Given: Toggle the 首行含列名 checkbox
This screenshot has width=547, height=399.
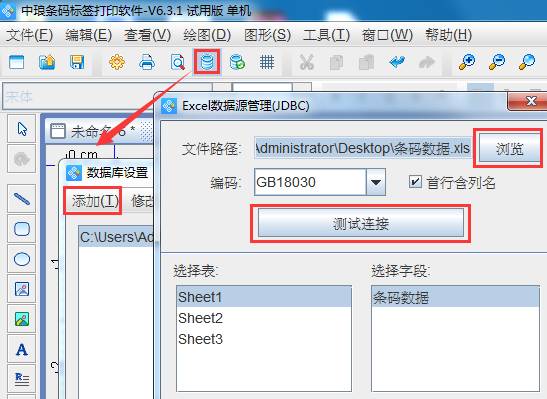Looking at the screenshot, I should (415, 182).
